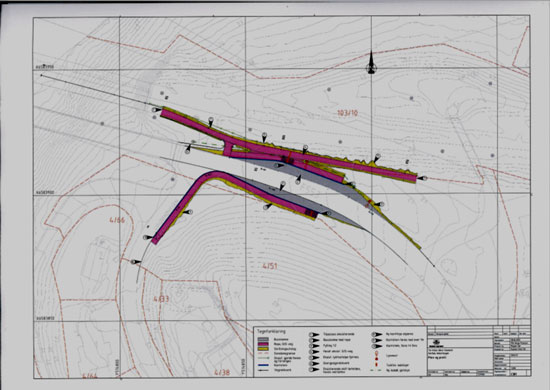Pick the magenta swatch in the legend
Viewport: 550px width, 390px height.
[263, 344]
